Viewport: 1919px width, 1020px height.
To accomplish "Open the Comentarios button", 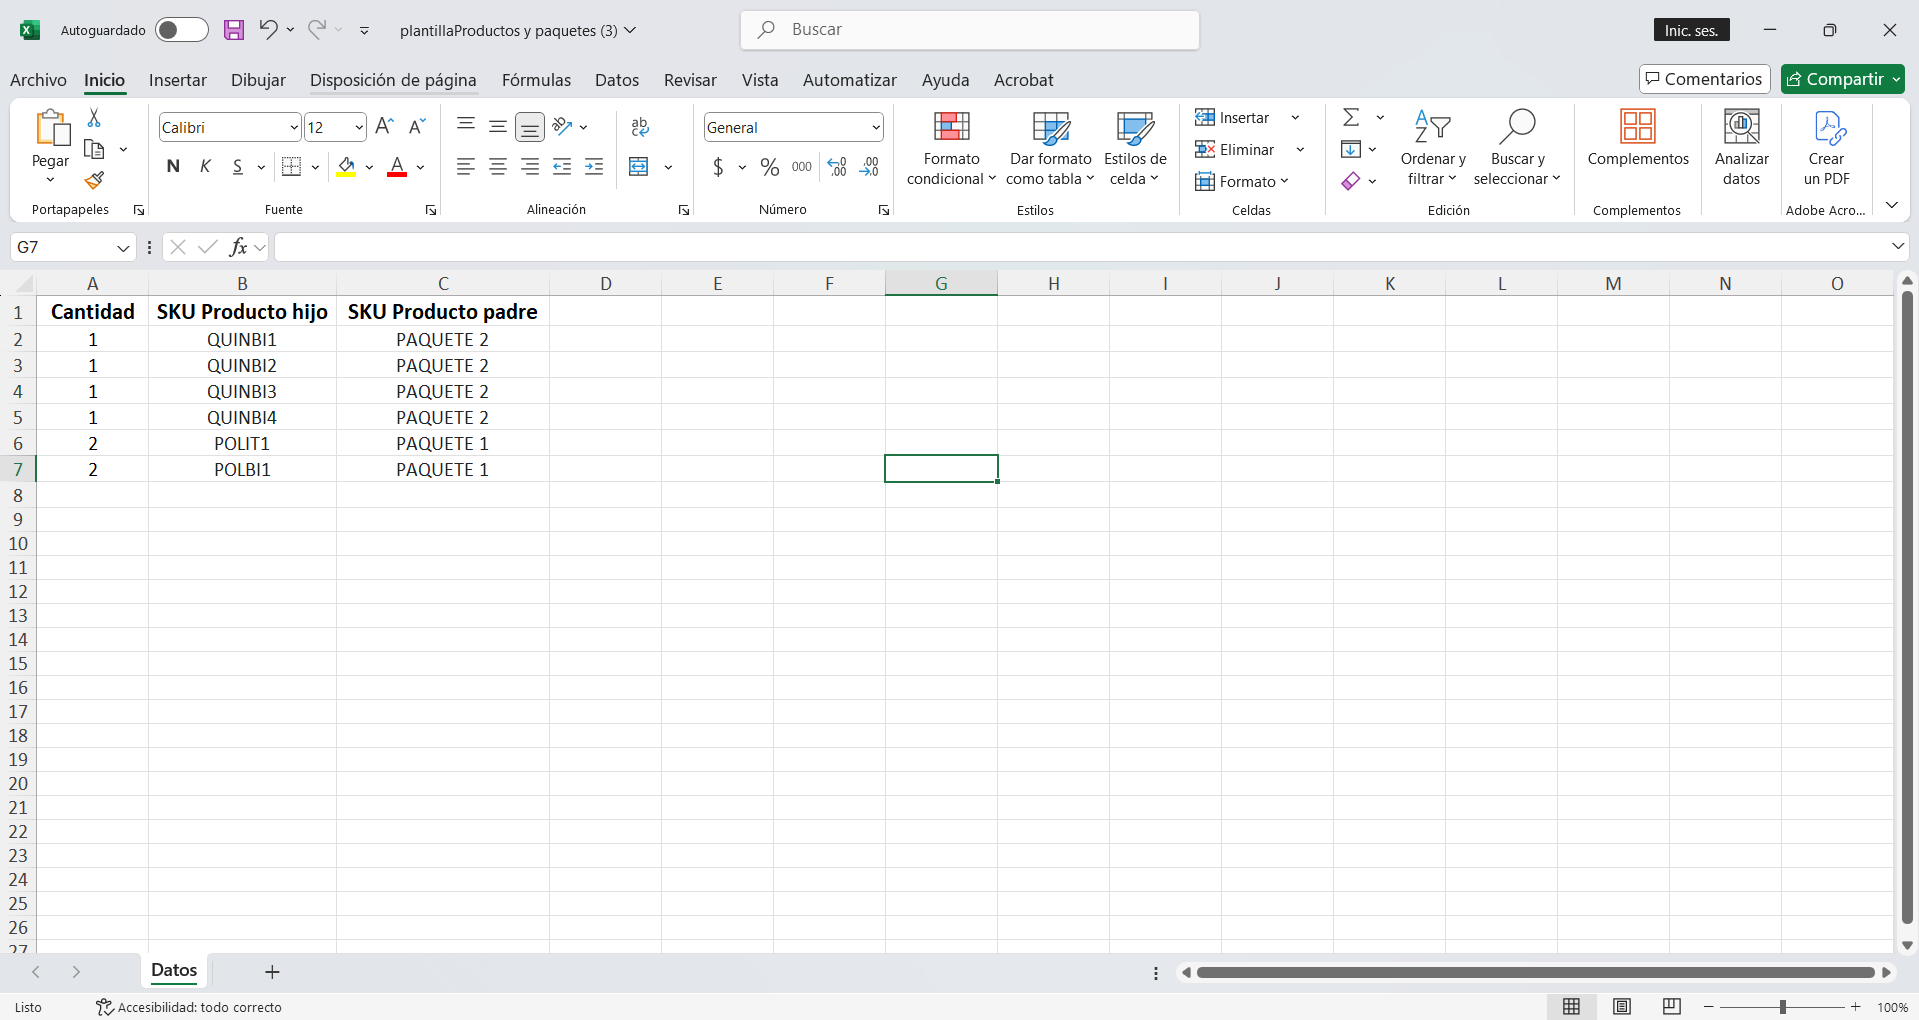I will (x=1704, y=79).
